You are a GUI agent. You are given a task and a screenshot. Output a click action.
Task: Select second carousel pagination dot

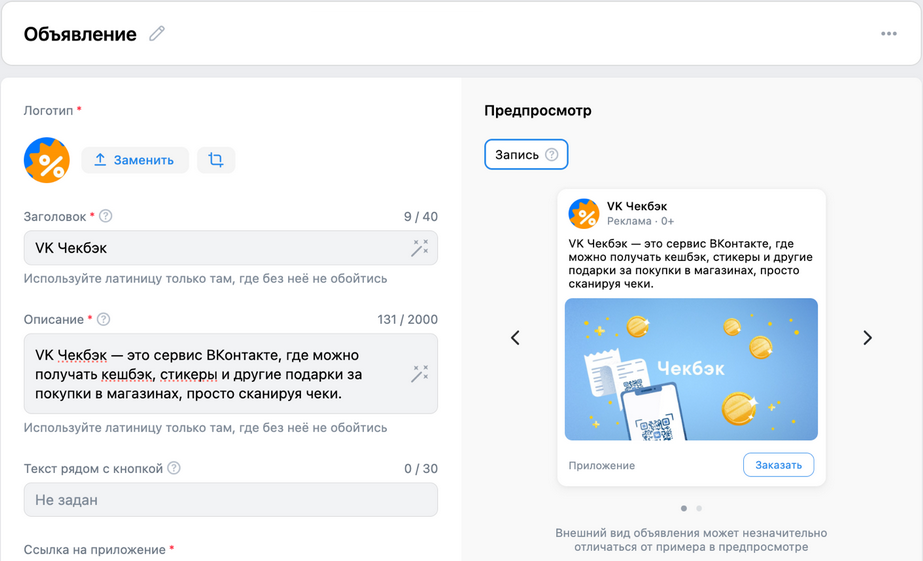[x=699, y=508]
